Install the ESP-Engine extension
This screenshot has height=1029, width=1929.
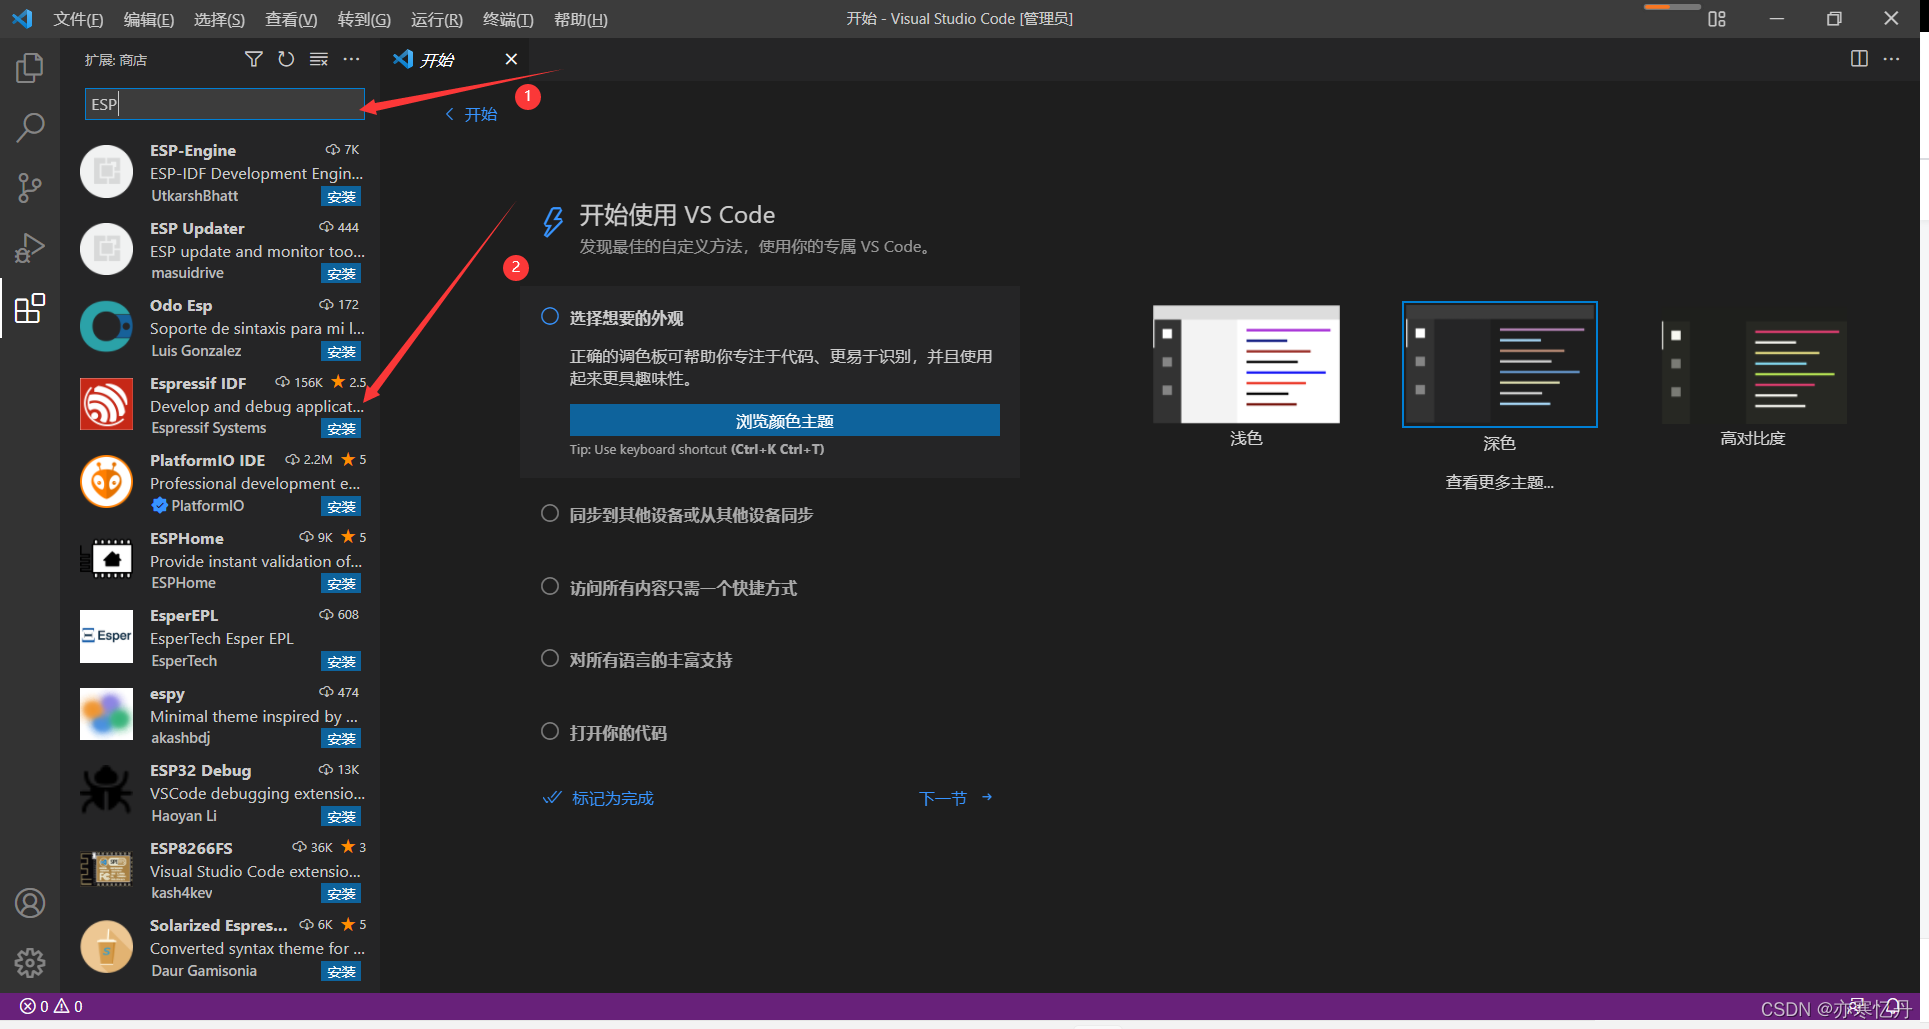(341, 197)
